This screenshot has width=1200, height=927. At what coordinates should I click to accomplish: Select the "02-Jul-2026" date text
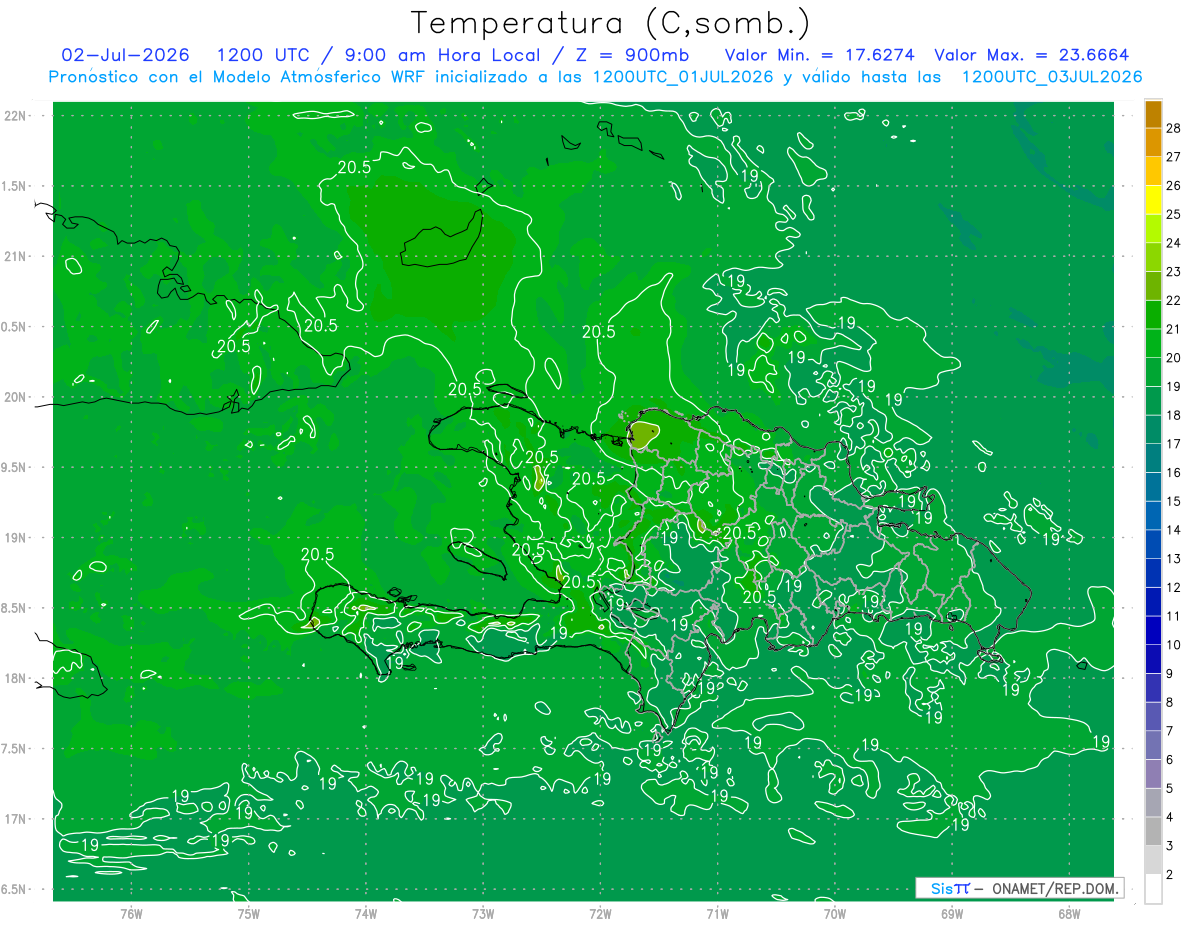(125, 55)
